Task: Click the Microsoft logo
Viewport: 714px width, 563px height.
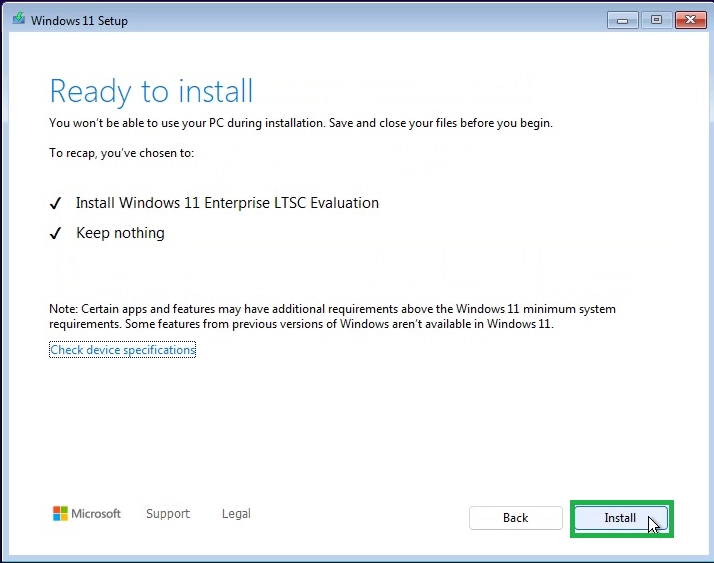Action: tap(87, 514)
